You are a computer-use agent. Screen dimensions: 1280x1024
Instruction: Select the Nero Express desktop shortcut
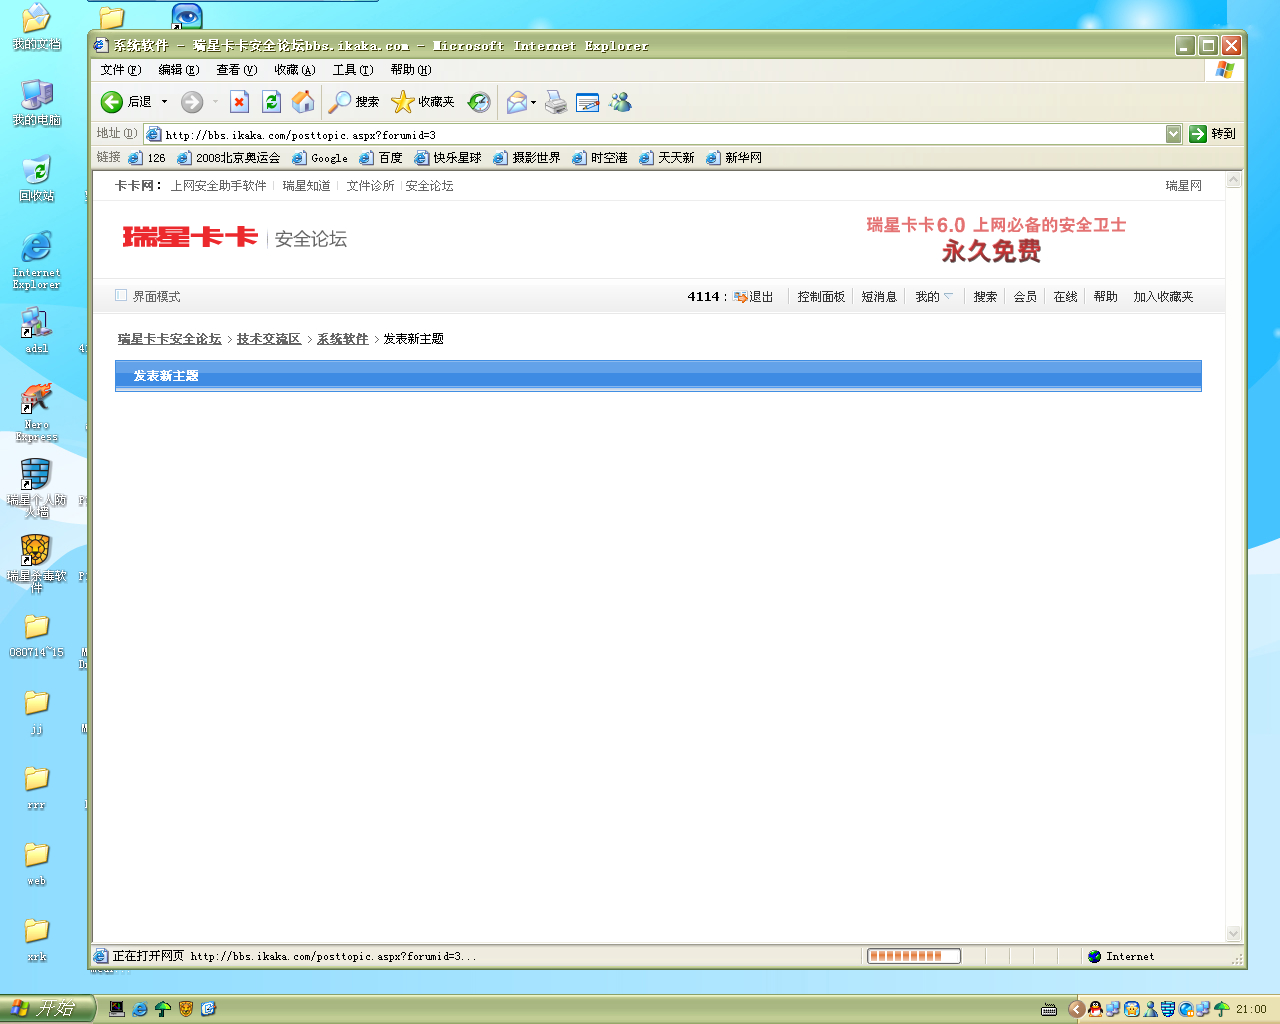tap(37, 412)
